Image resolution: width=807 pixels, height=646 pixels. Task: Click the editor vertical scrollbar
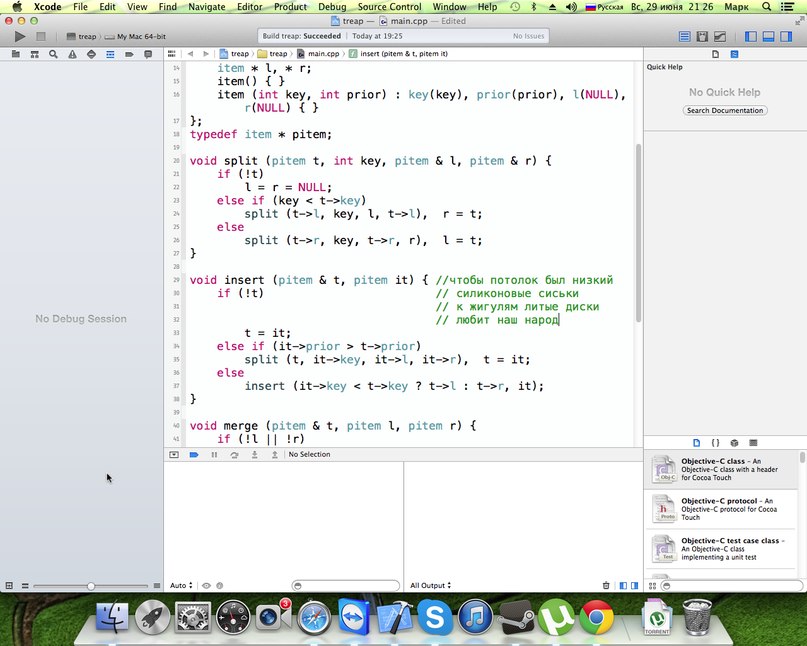tap(639, 233)
